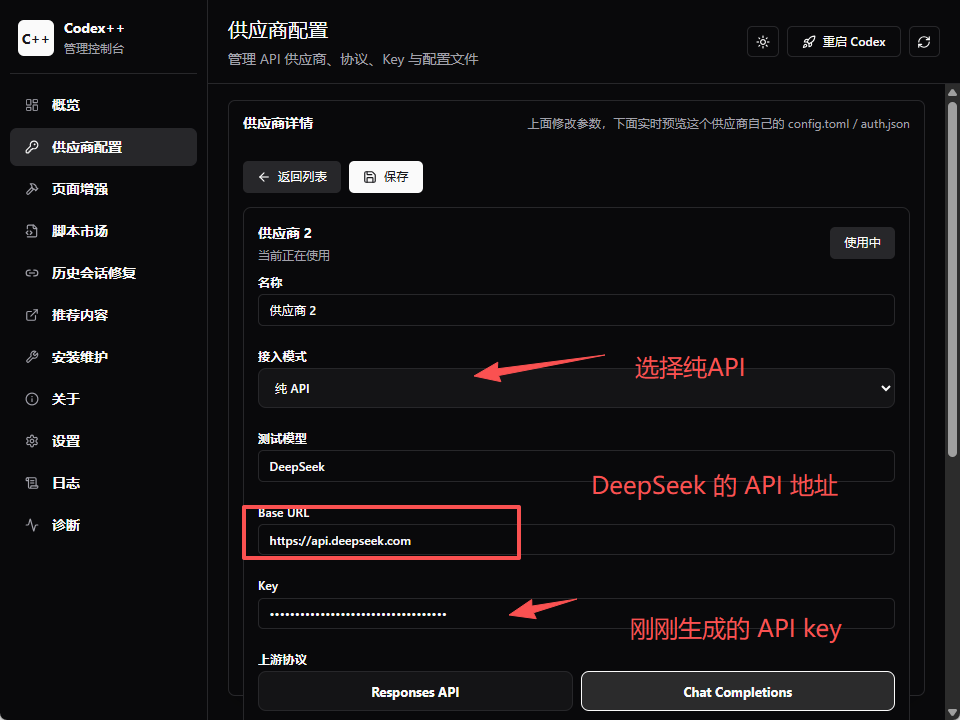Click the 当前正在使用 status text
Viewport: 960px width, 720px height.
[x=294, y=255]
